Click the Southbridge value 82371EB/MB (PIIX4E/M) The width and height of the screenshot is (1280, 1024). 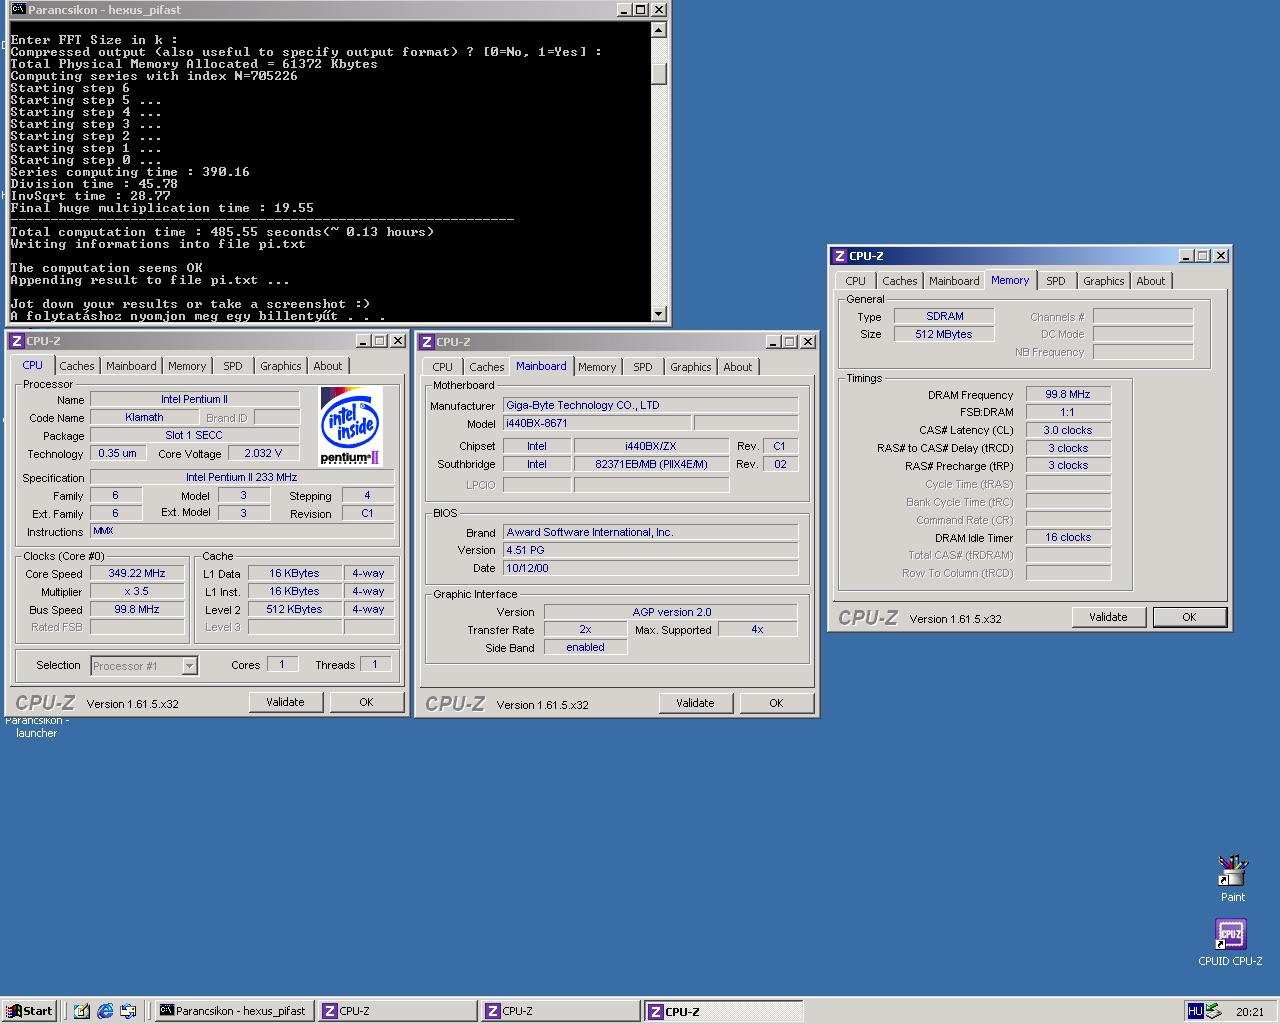tap(651, 464)
